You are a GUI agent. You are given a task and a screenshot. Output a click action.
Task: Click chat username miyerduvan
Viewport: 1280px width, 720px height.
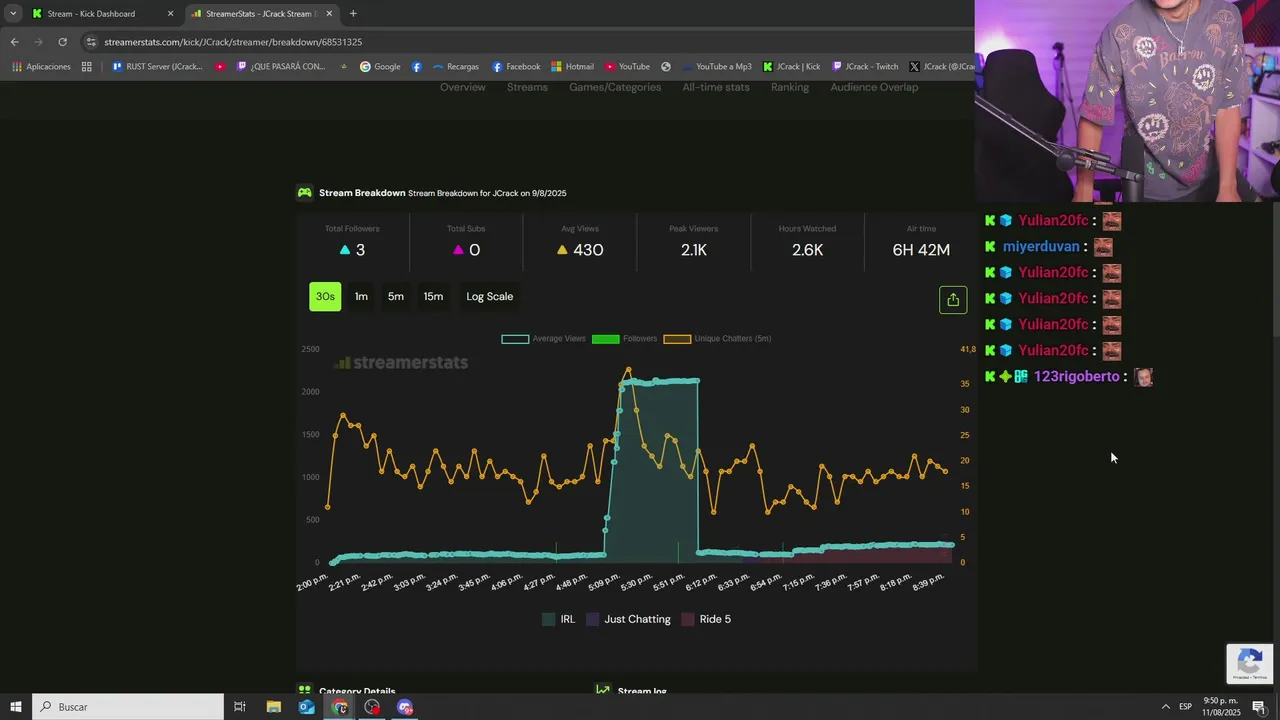tap(1041, 246)
